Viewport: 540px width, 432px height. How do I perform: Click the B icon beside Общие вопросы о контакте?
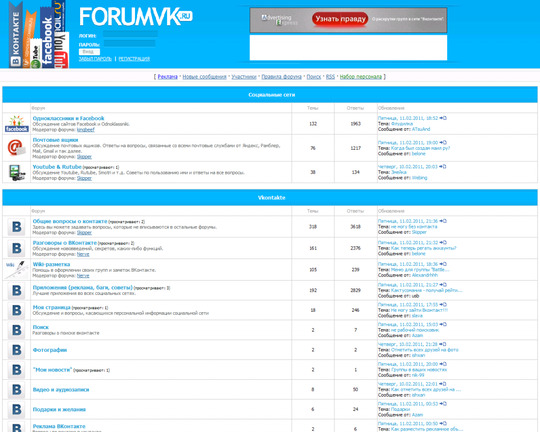click(x=17, y=227)
